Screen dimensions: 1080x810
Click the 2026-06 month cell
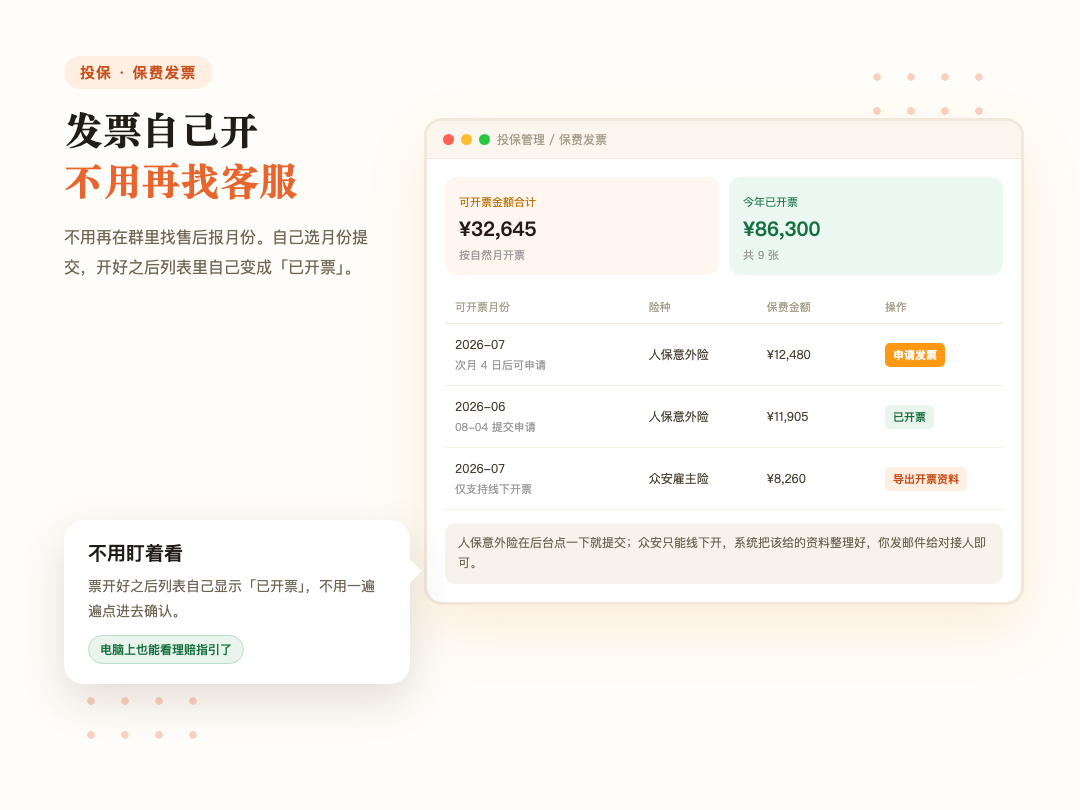click(480, 406)
